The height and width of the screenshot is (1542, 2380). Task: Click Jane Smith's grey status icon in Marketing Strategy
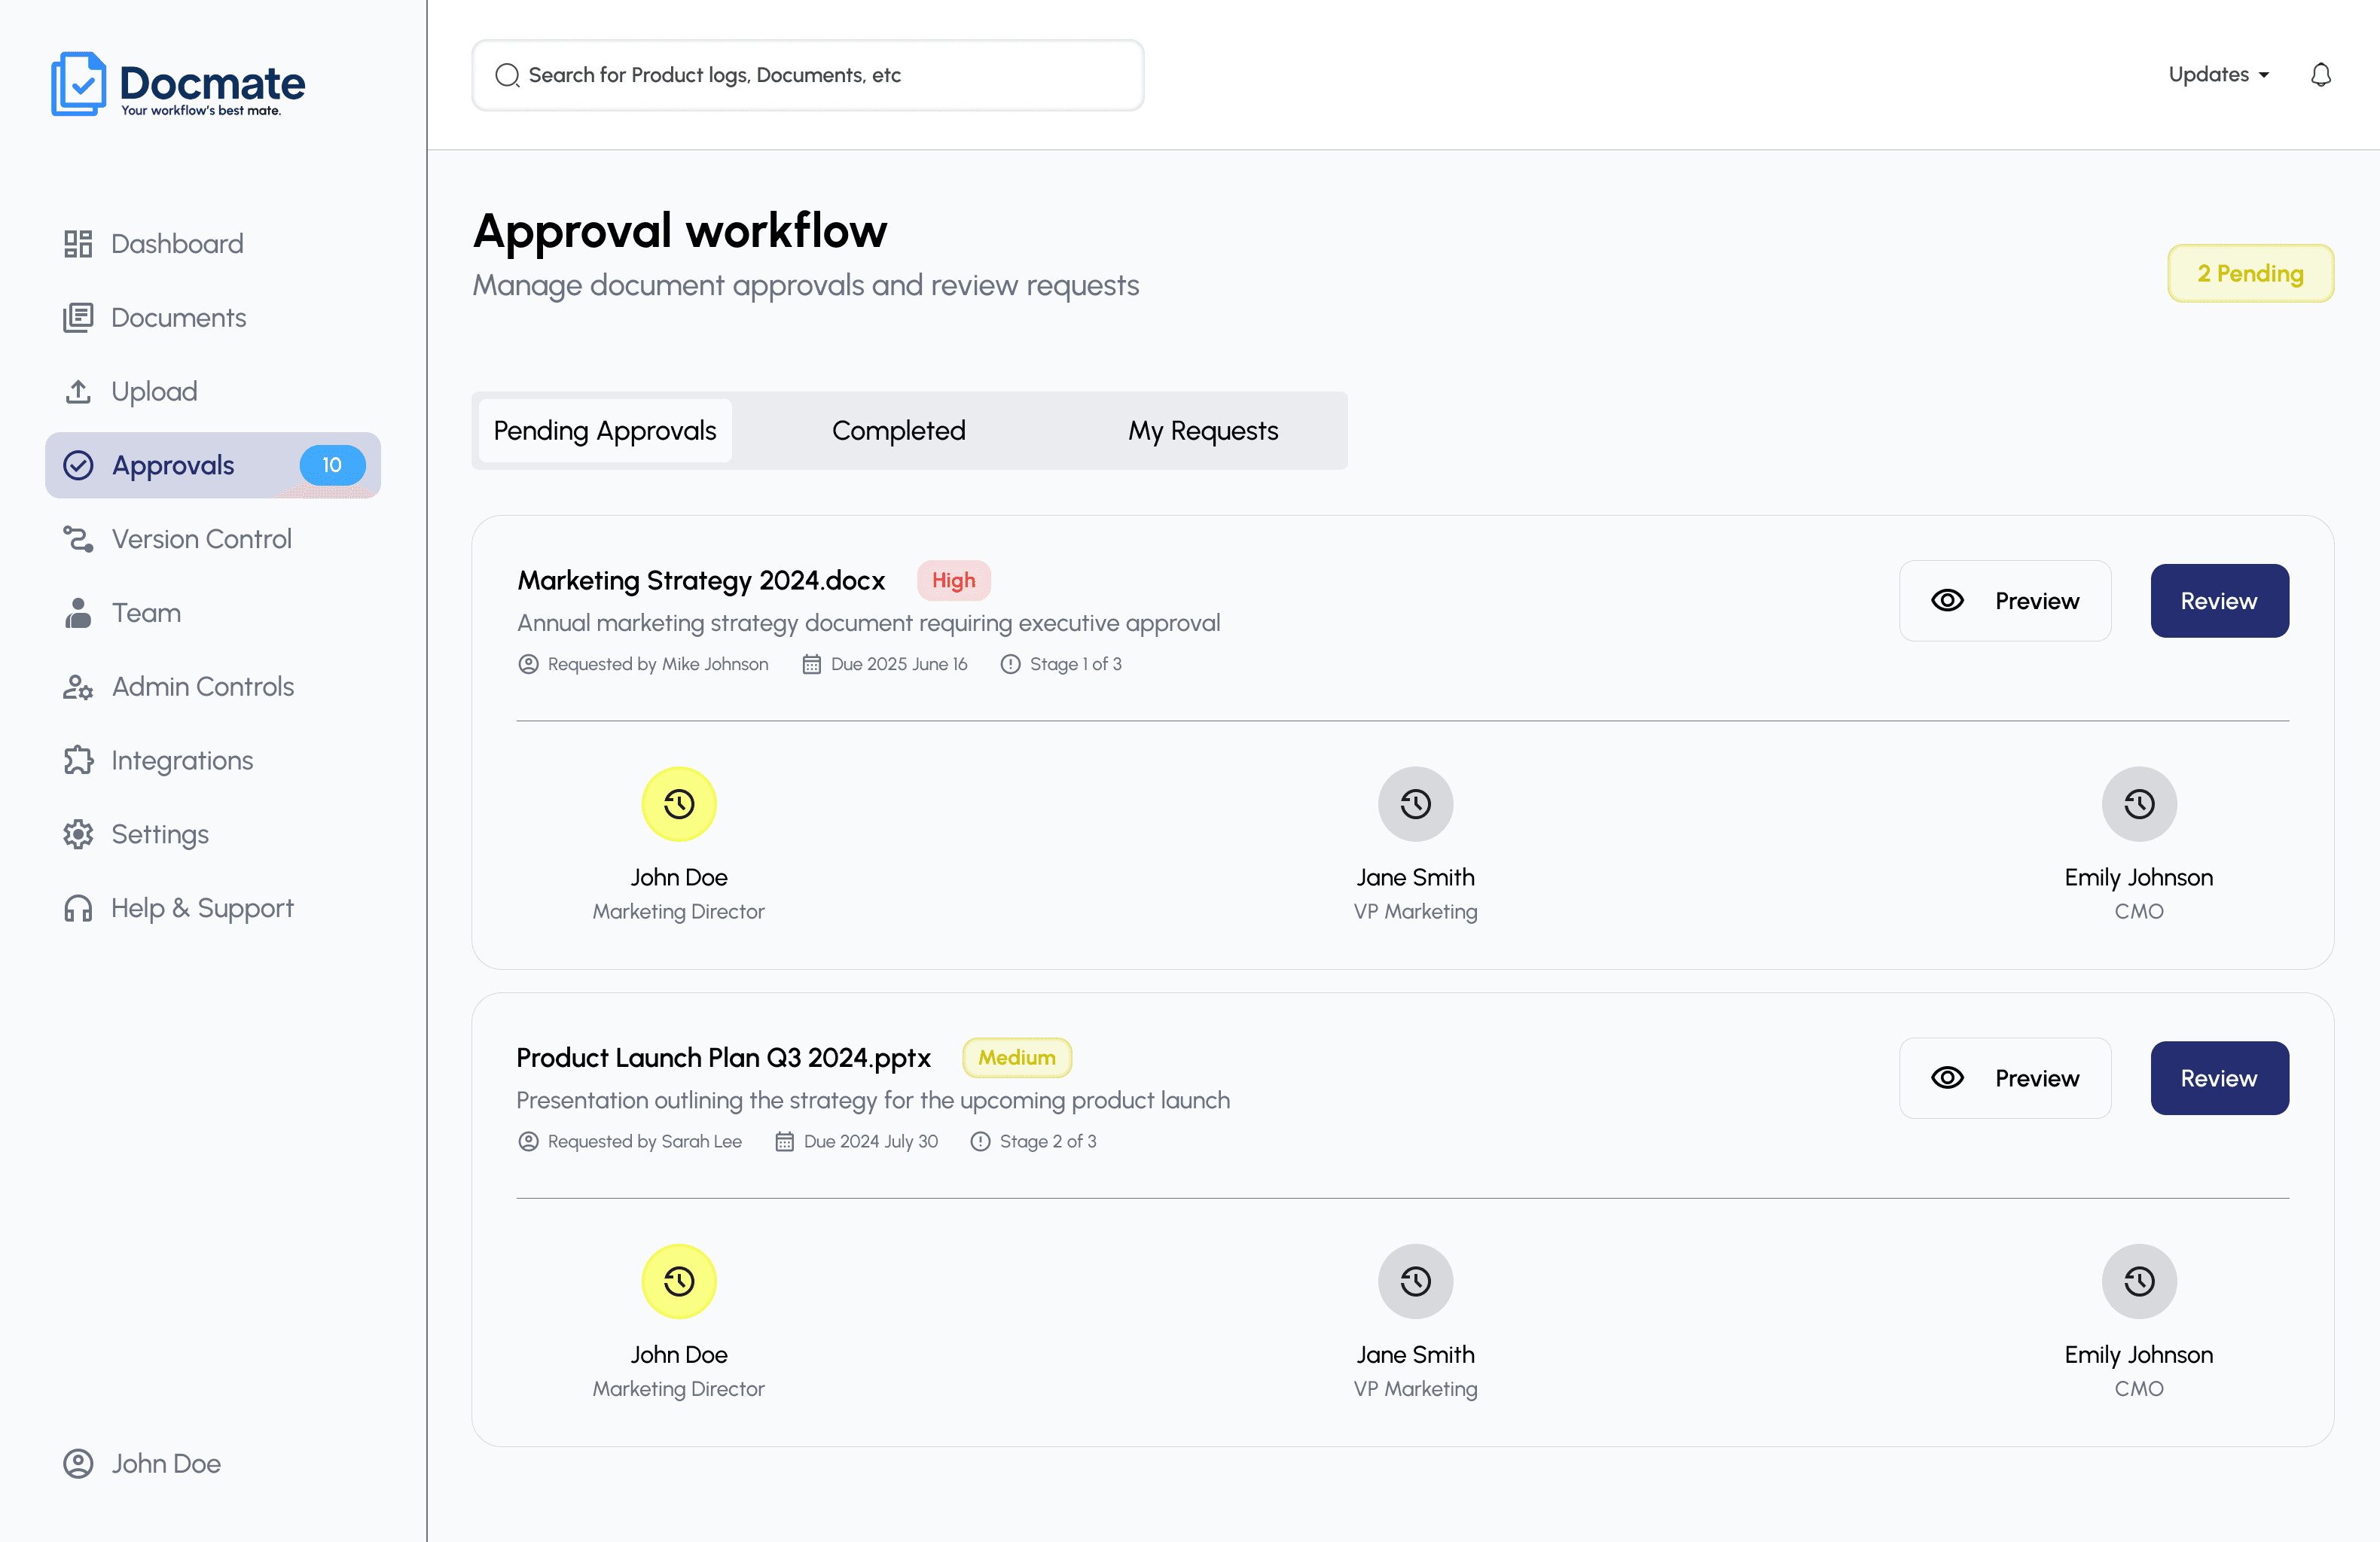coord(1416,804)
